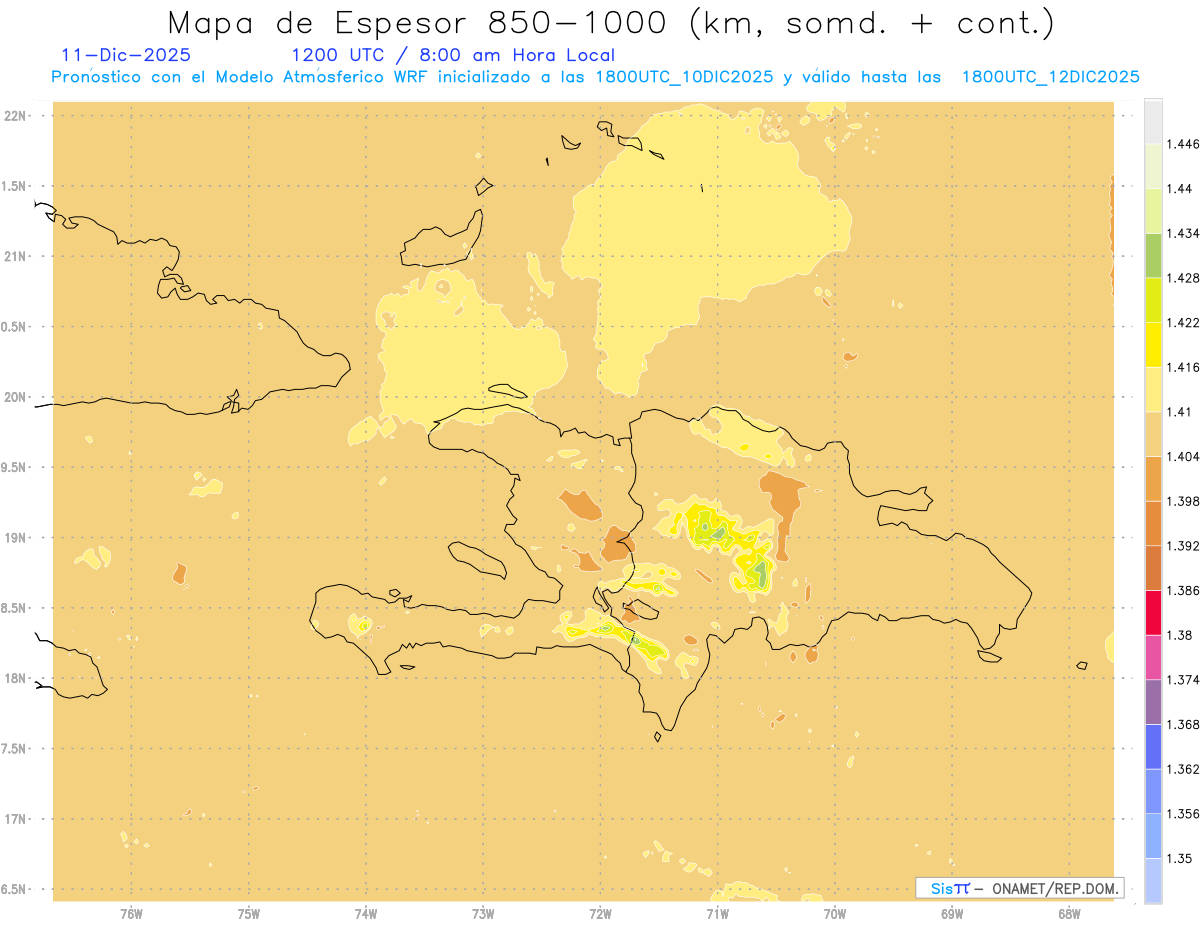
Task: Select the longitude axis label '72W'
Action: point(600,914)
